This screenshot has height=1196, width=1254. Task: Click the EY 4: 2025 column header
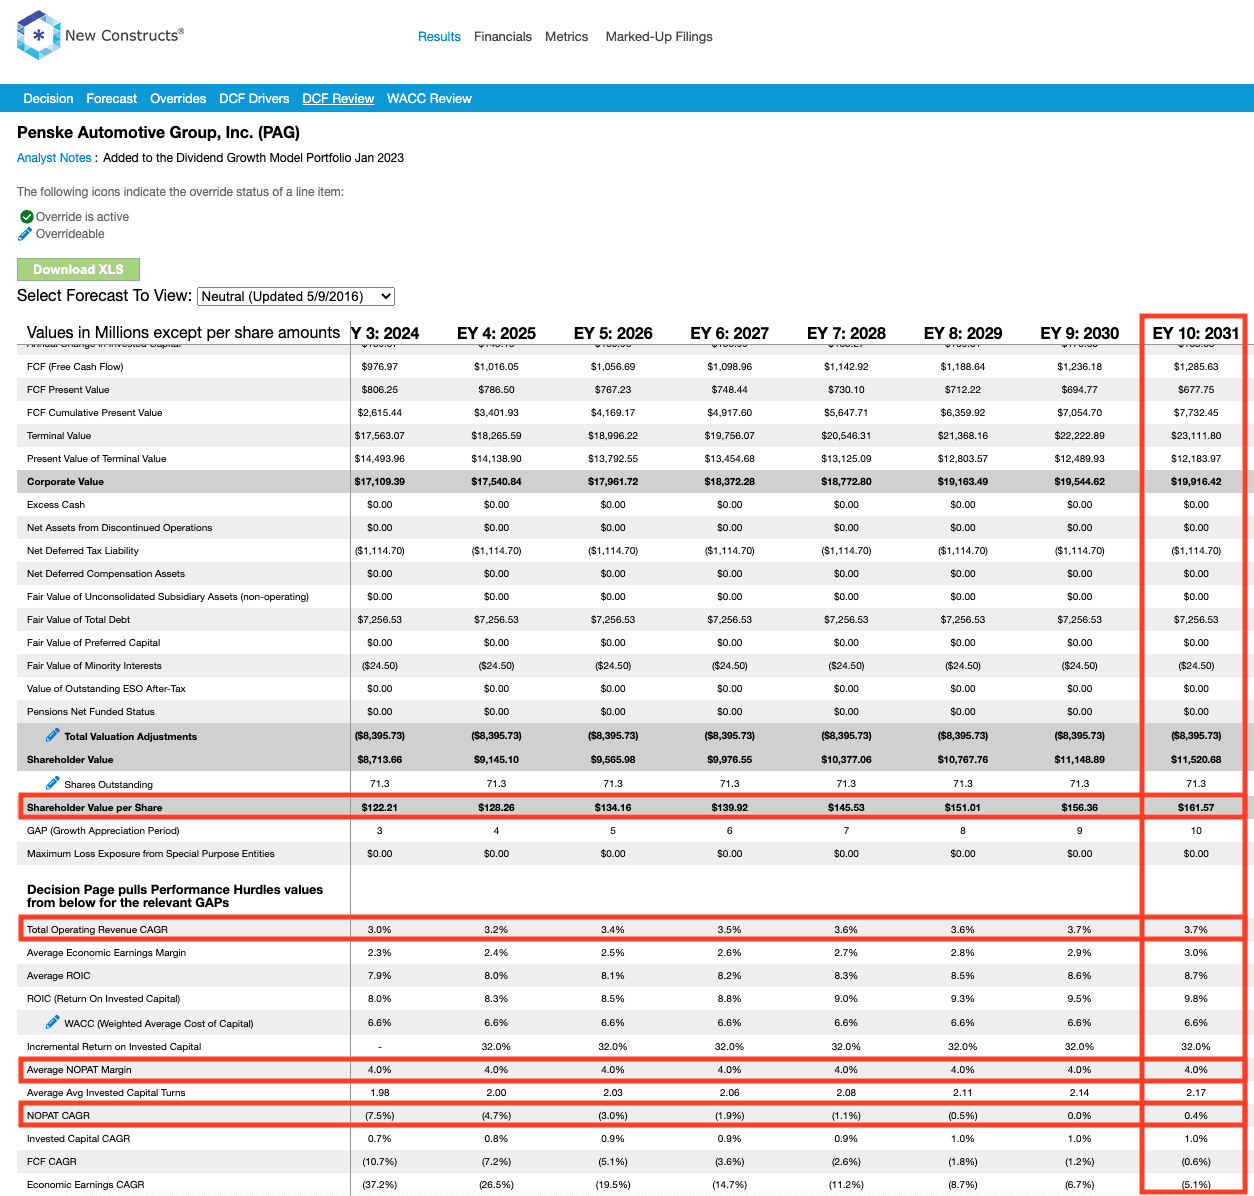point(496,333)
